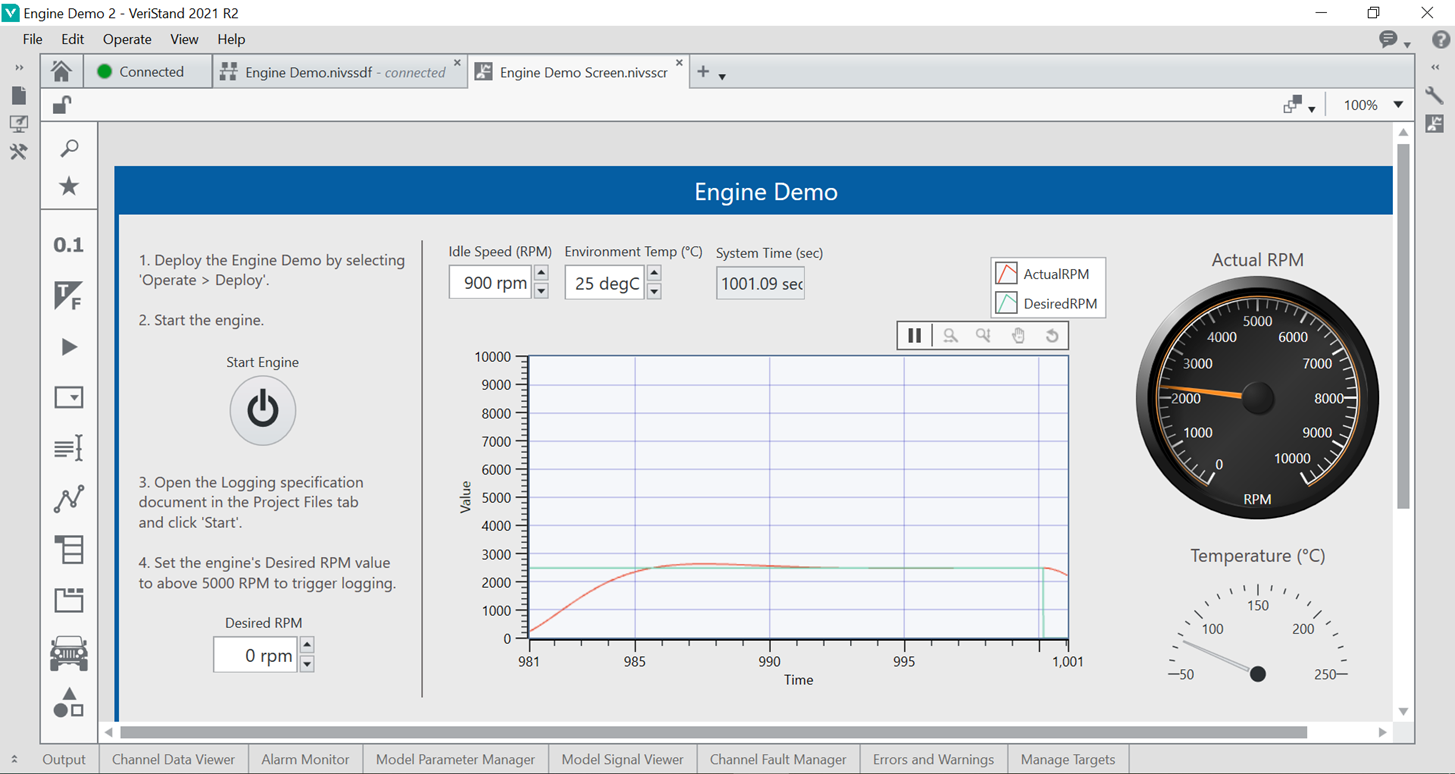Reset the graph view
Image resolution: width=1455 pixels, height=774 pixels.
pyautogui.click(x=1052, y=336)
